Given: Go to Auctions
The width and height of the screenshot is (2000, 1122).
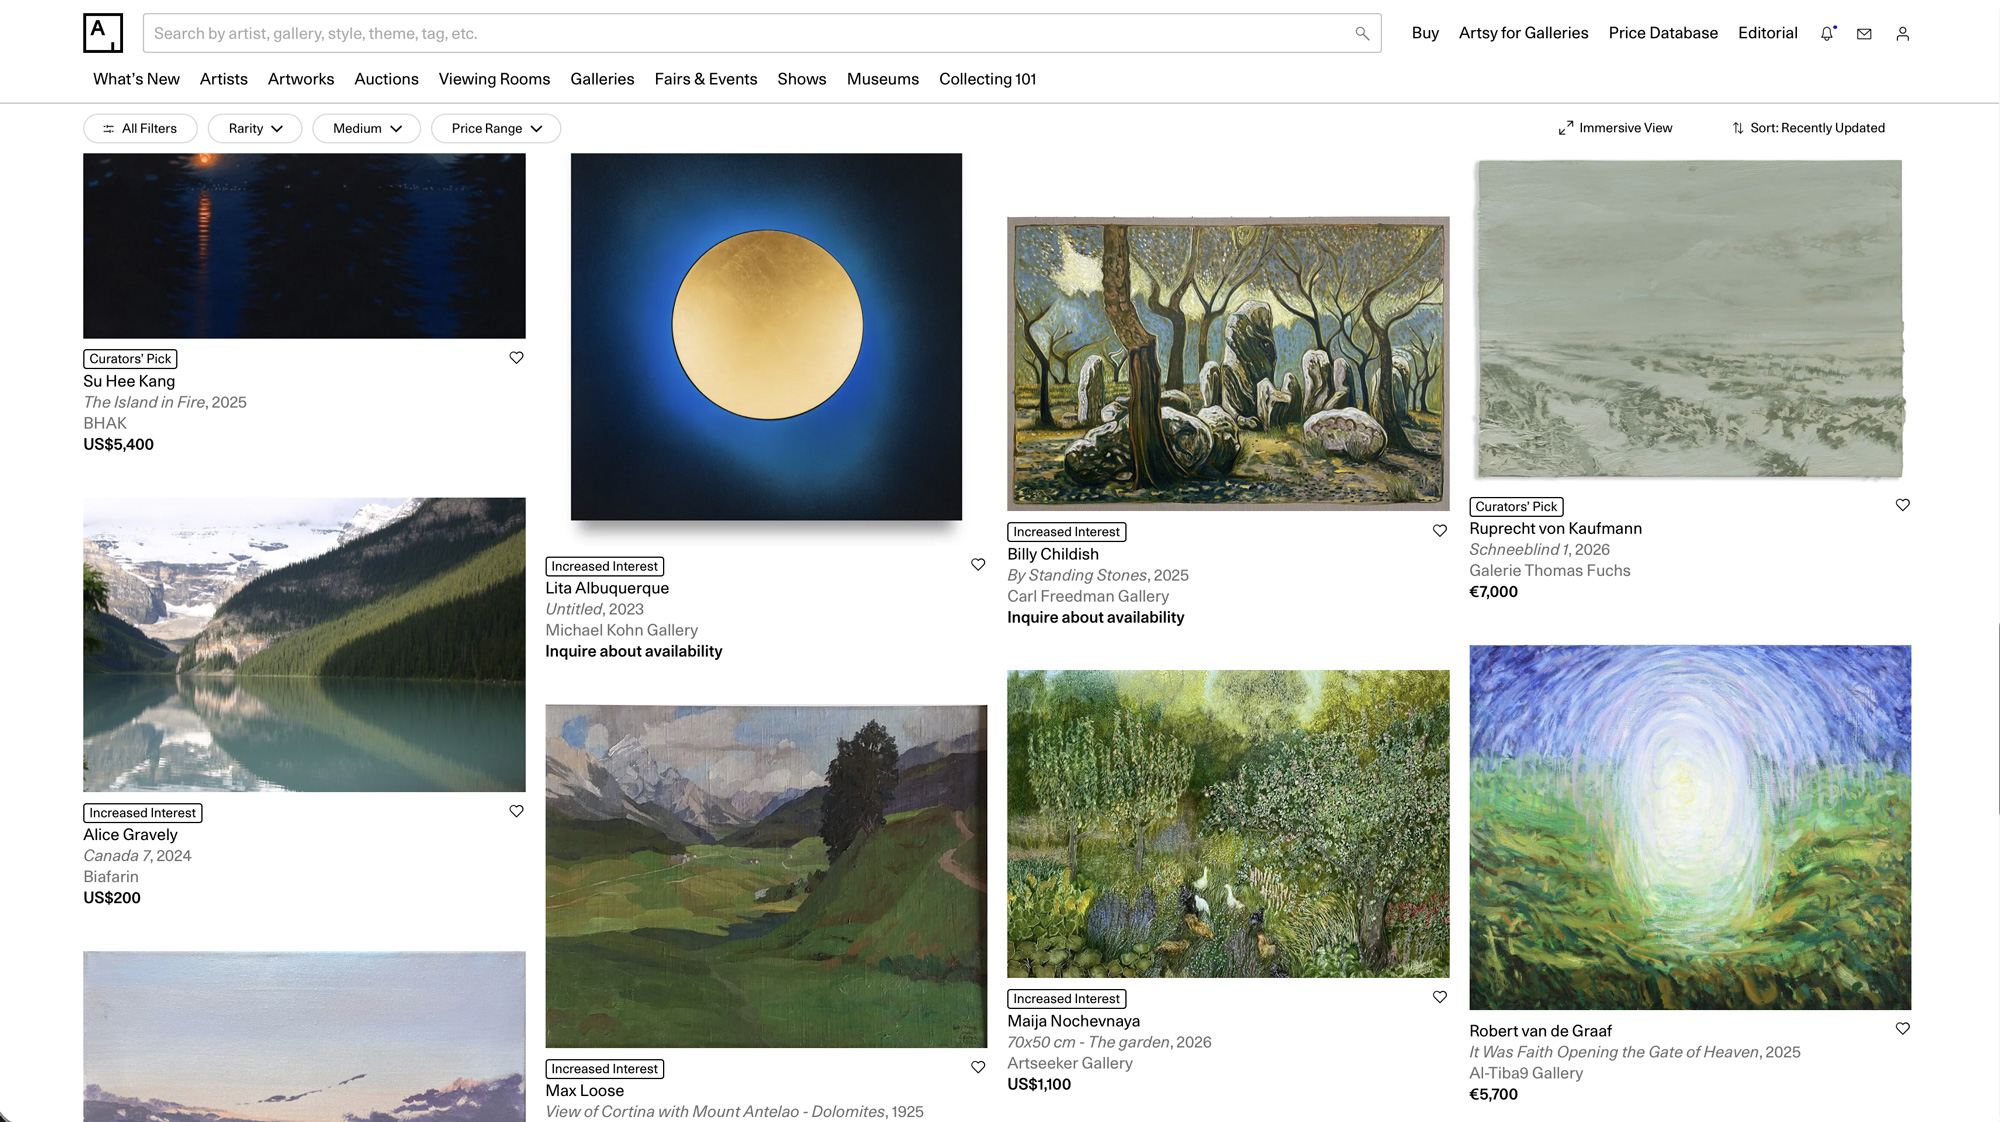Looking at the screenshot, I should click(x=386, y=79).
